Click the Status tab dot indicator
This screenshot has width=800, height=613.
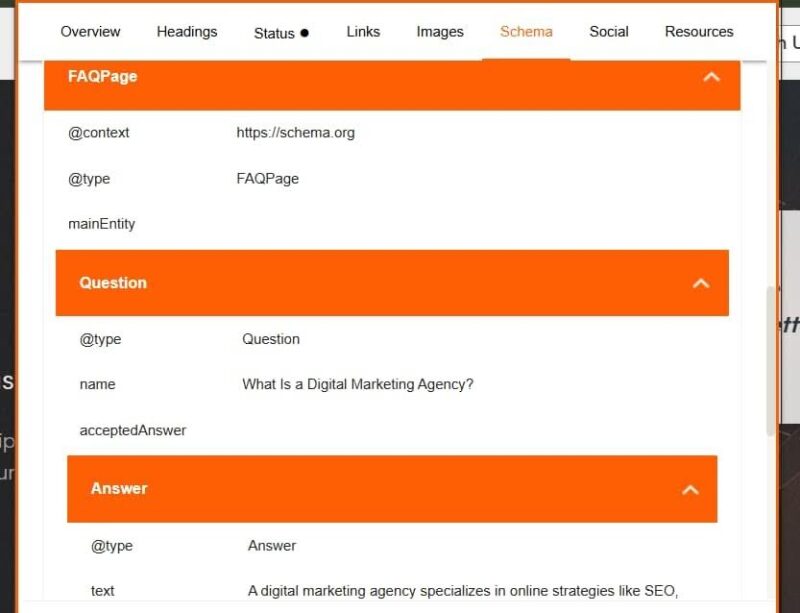305,33
